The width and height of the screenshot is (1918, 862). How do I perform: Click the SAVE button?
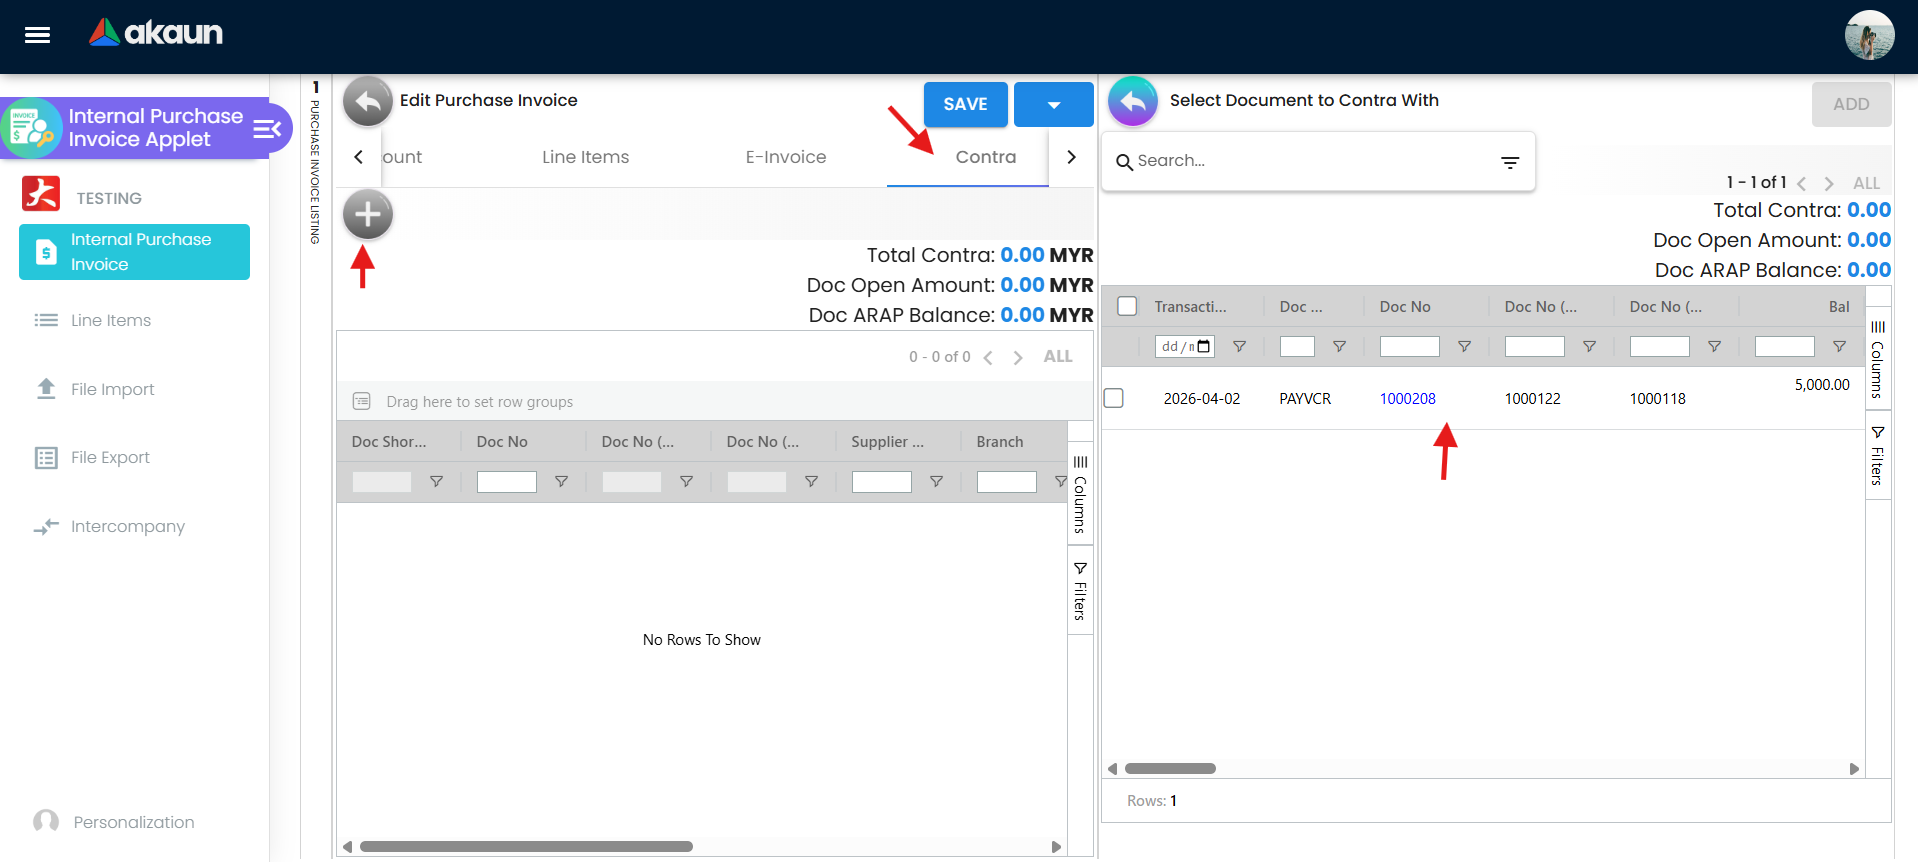click(x=965, y=104)
